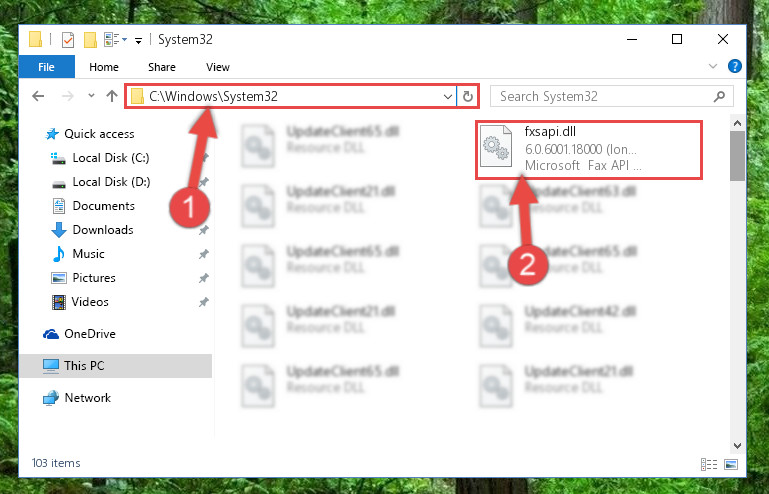Click the Properties icon in quick access toolbar

68,40
